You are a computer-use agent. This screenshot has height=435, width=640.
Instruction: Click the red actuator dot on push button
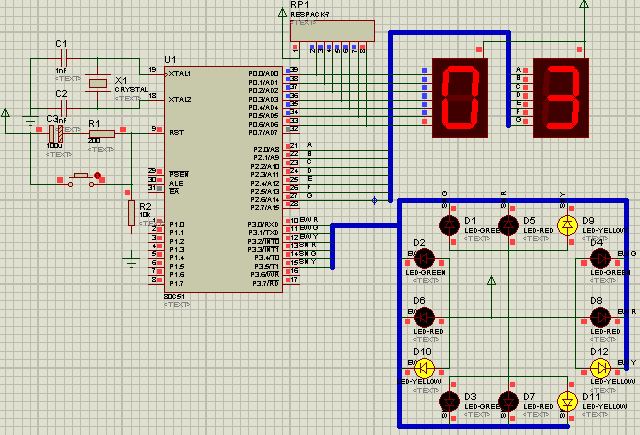[x=97, y=175]
